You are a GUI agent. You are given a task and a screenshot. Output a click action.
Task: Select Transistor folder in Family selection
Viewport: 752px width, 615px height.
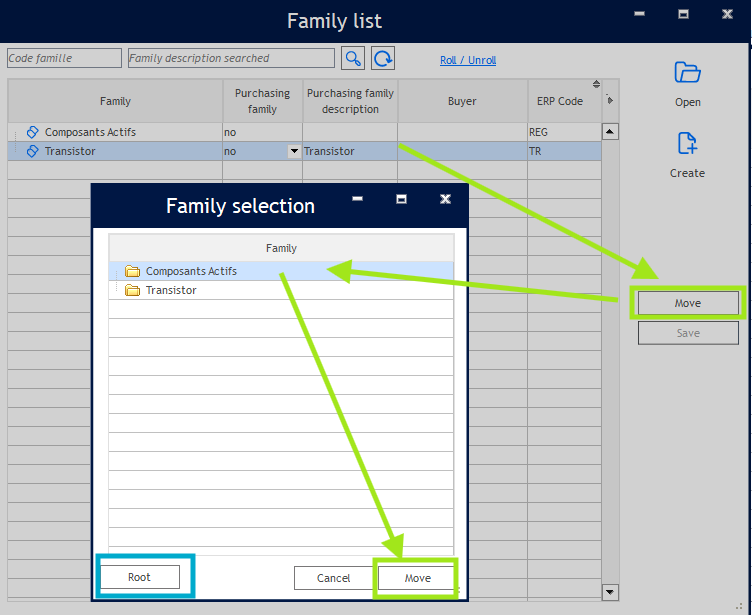coord(171,290)
